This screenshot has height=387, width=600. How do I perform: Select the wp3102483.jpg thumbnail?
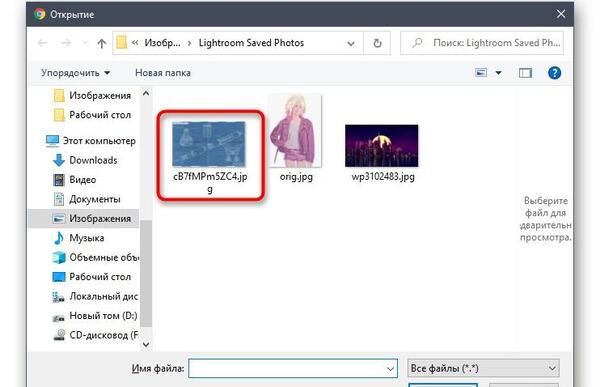pyautogui.click(x=382, y=146)
